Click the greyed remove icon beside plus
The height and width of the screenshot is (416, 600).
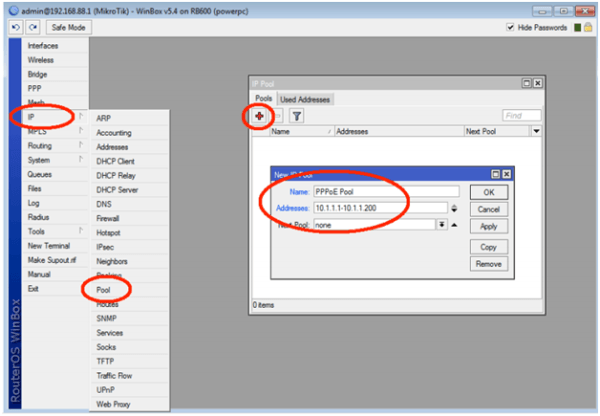pos(278,116)
